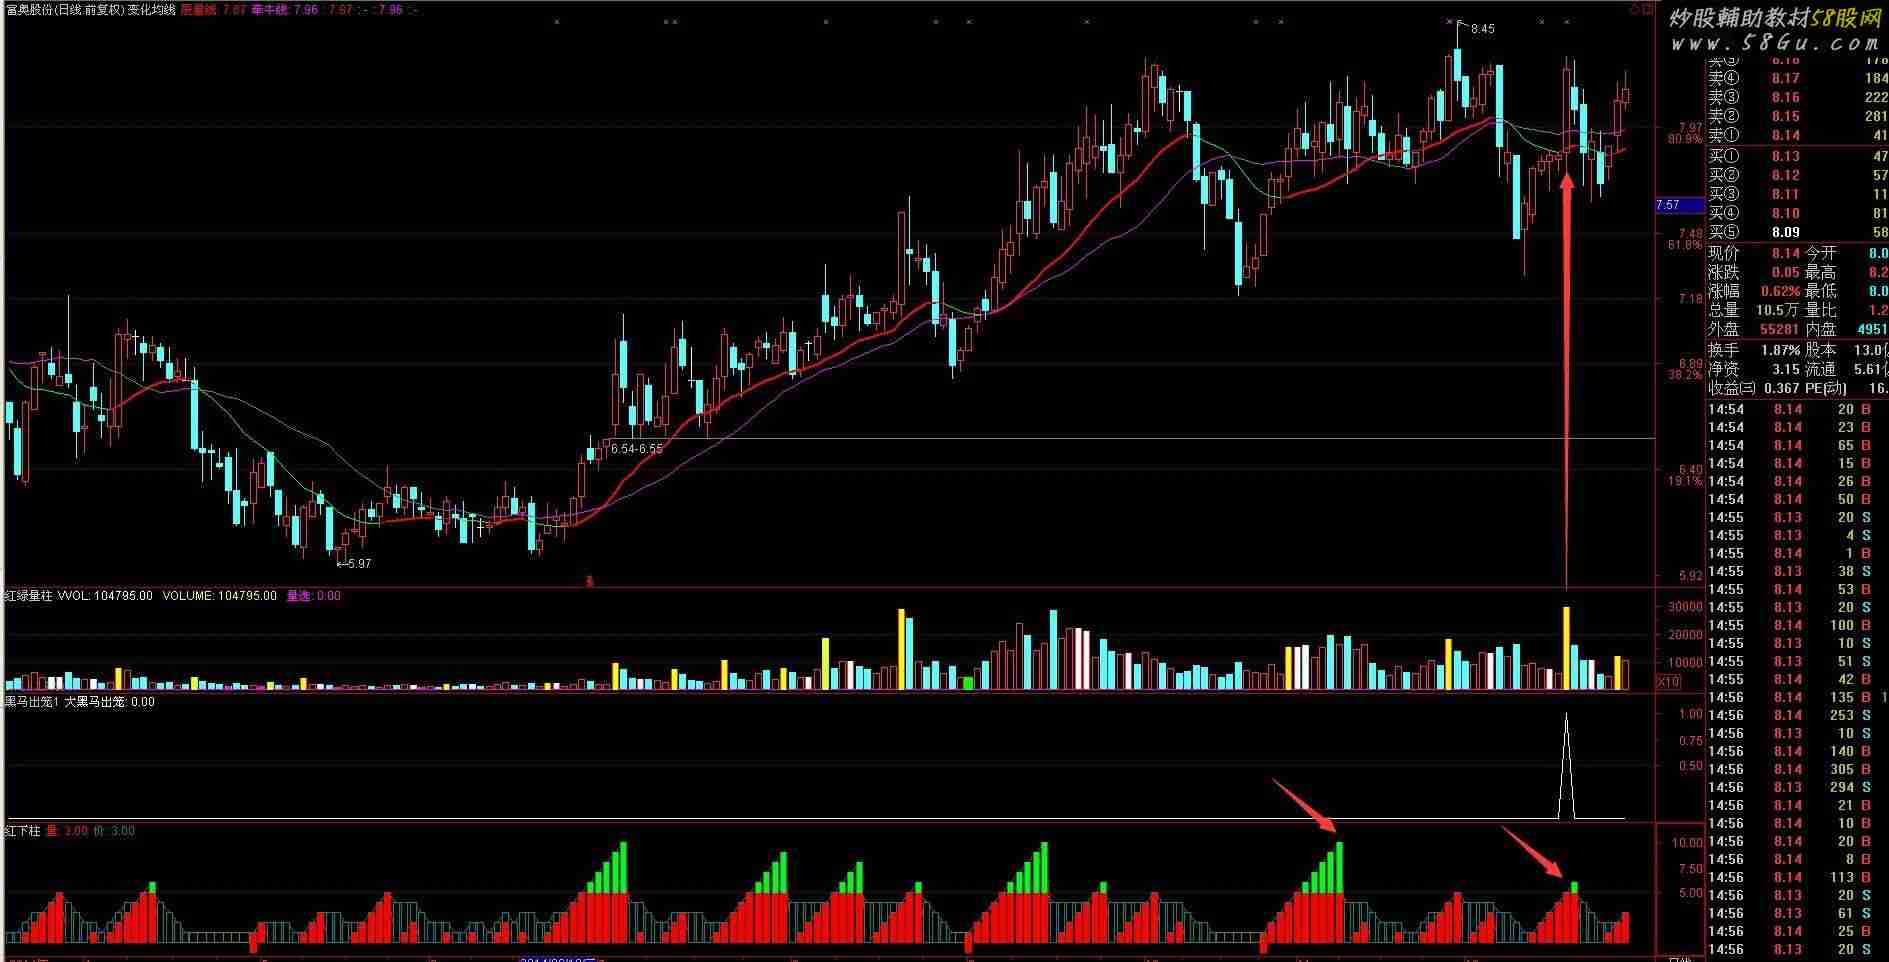This screenshot has height=962, width=1889.
Task: Click the 买⑤ bid row label
Action: tap(1724, 232)
